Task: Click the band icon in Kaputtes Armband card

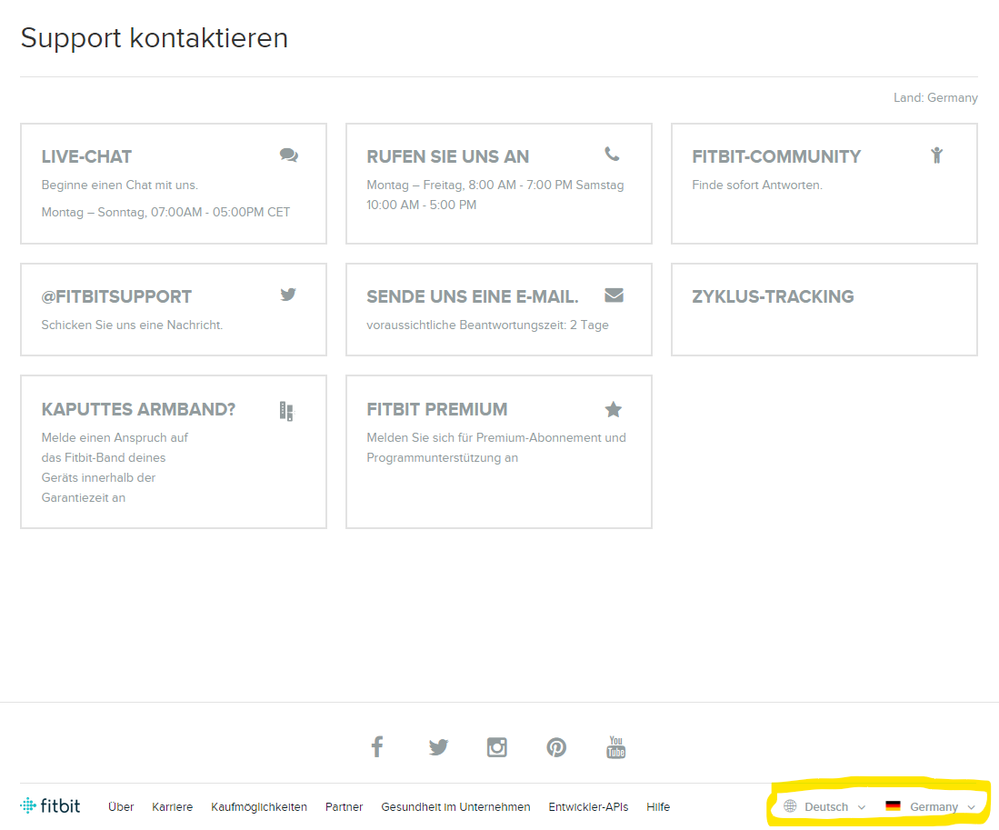Action: coord(287,411)
